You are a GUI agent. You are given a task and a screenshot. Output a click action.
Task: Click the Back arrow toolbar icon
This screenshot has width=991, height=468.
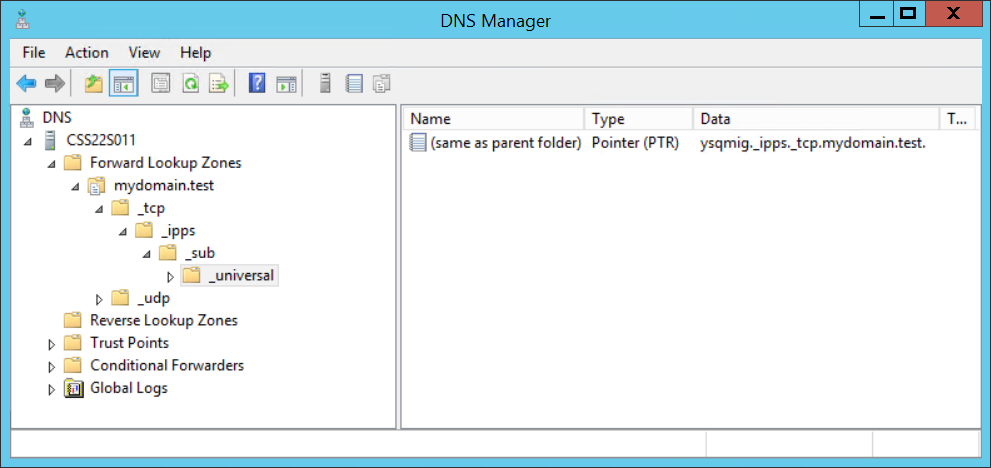tap(26, 84)
